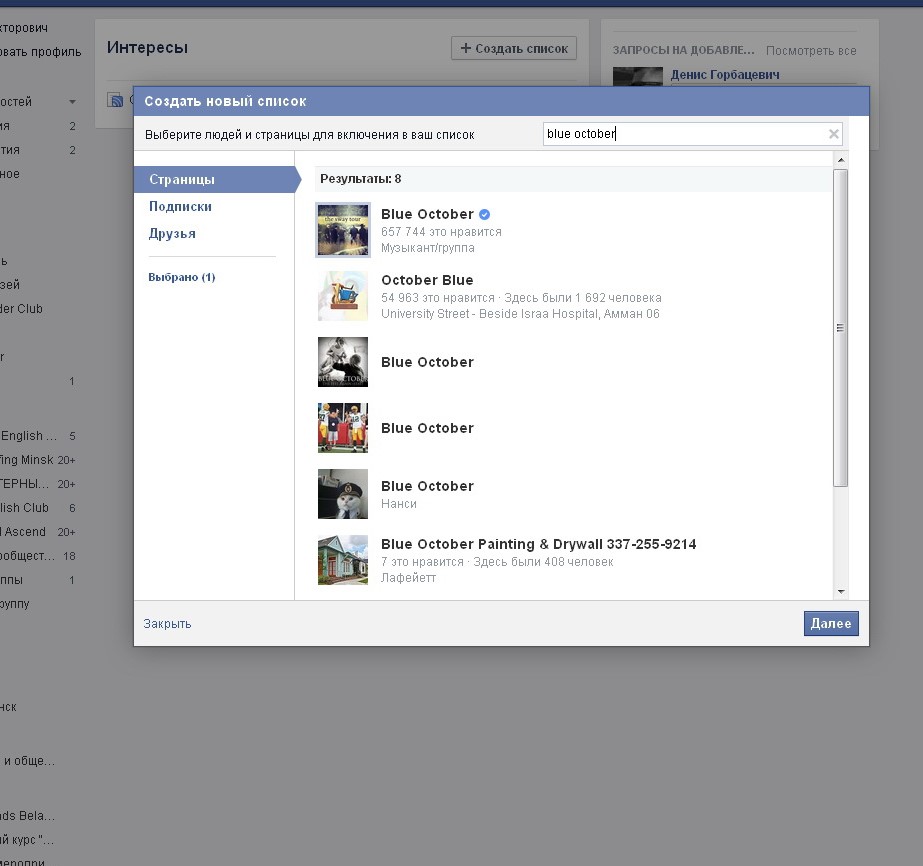
Task: Click Blue October Painting & Drywall 337-255-9214 title
Action: pyautogui.click(x=539, y=544)
